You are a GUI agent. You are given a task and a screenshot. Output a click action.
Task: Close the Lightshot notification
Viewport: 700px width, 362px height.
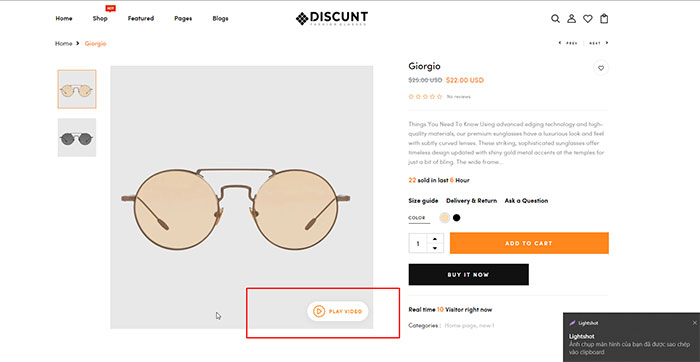[x=695, y=322]
